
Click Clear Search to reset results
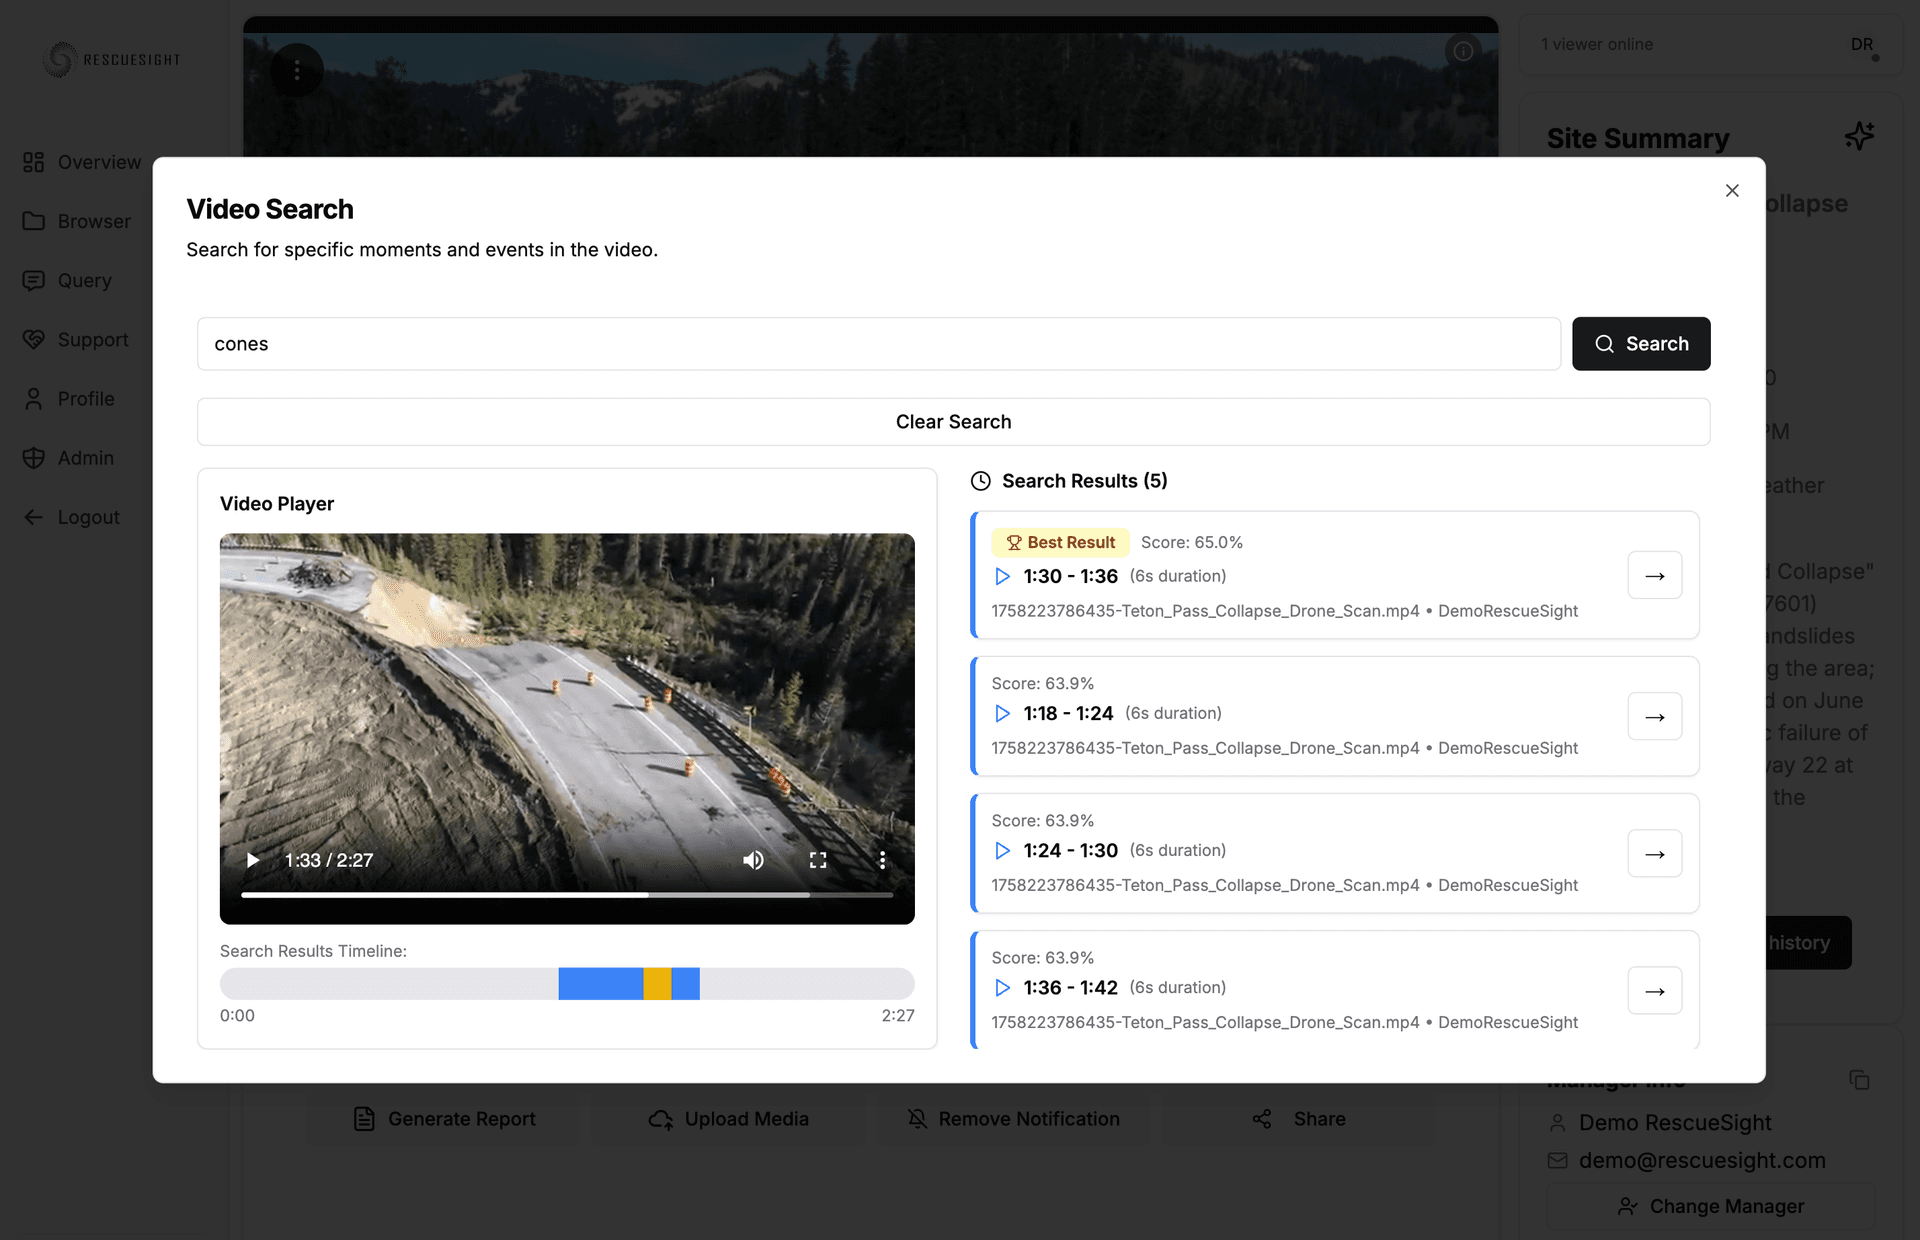coord(953,421)
